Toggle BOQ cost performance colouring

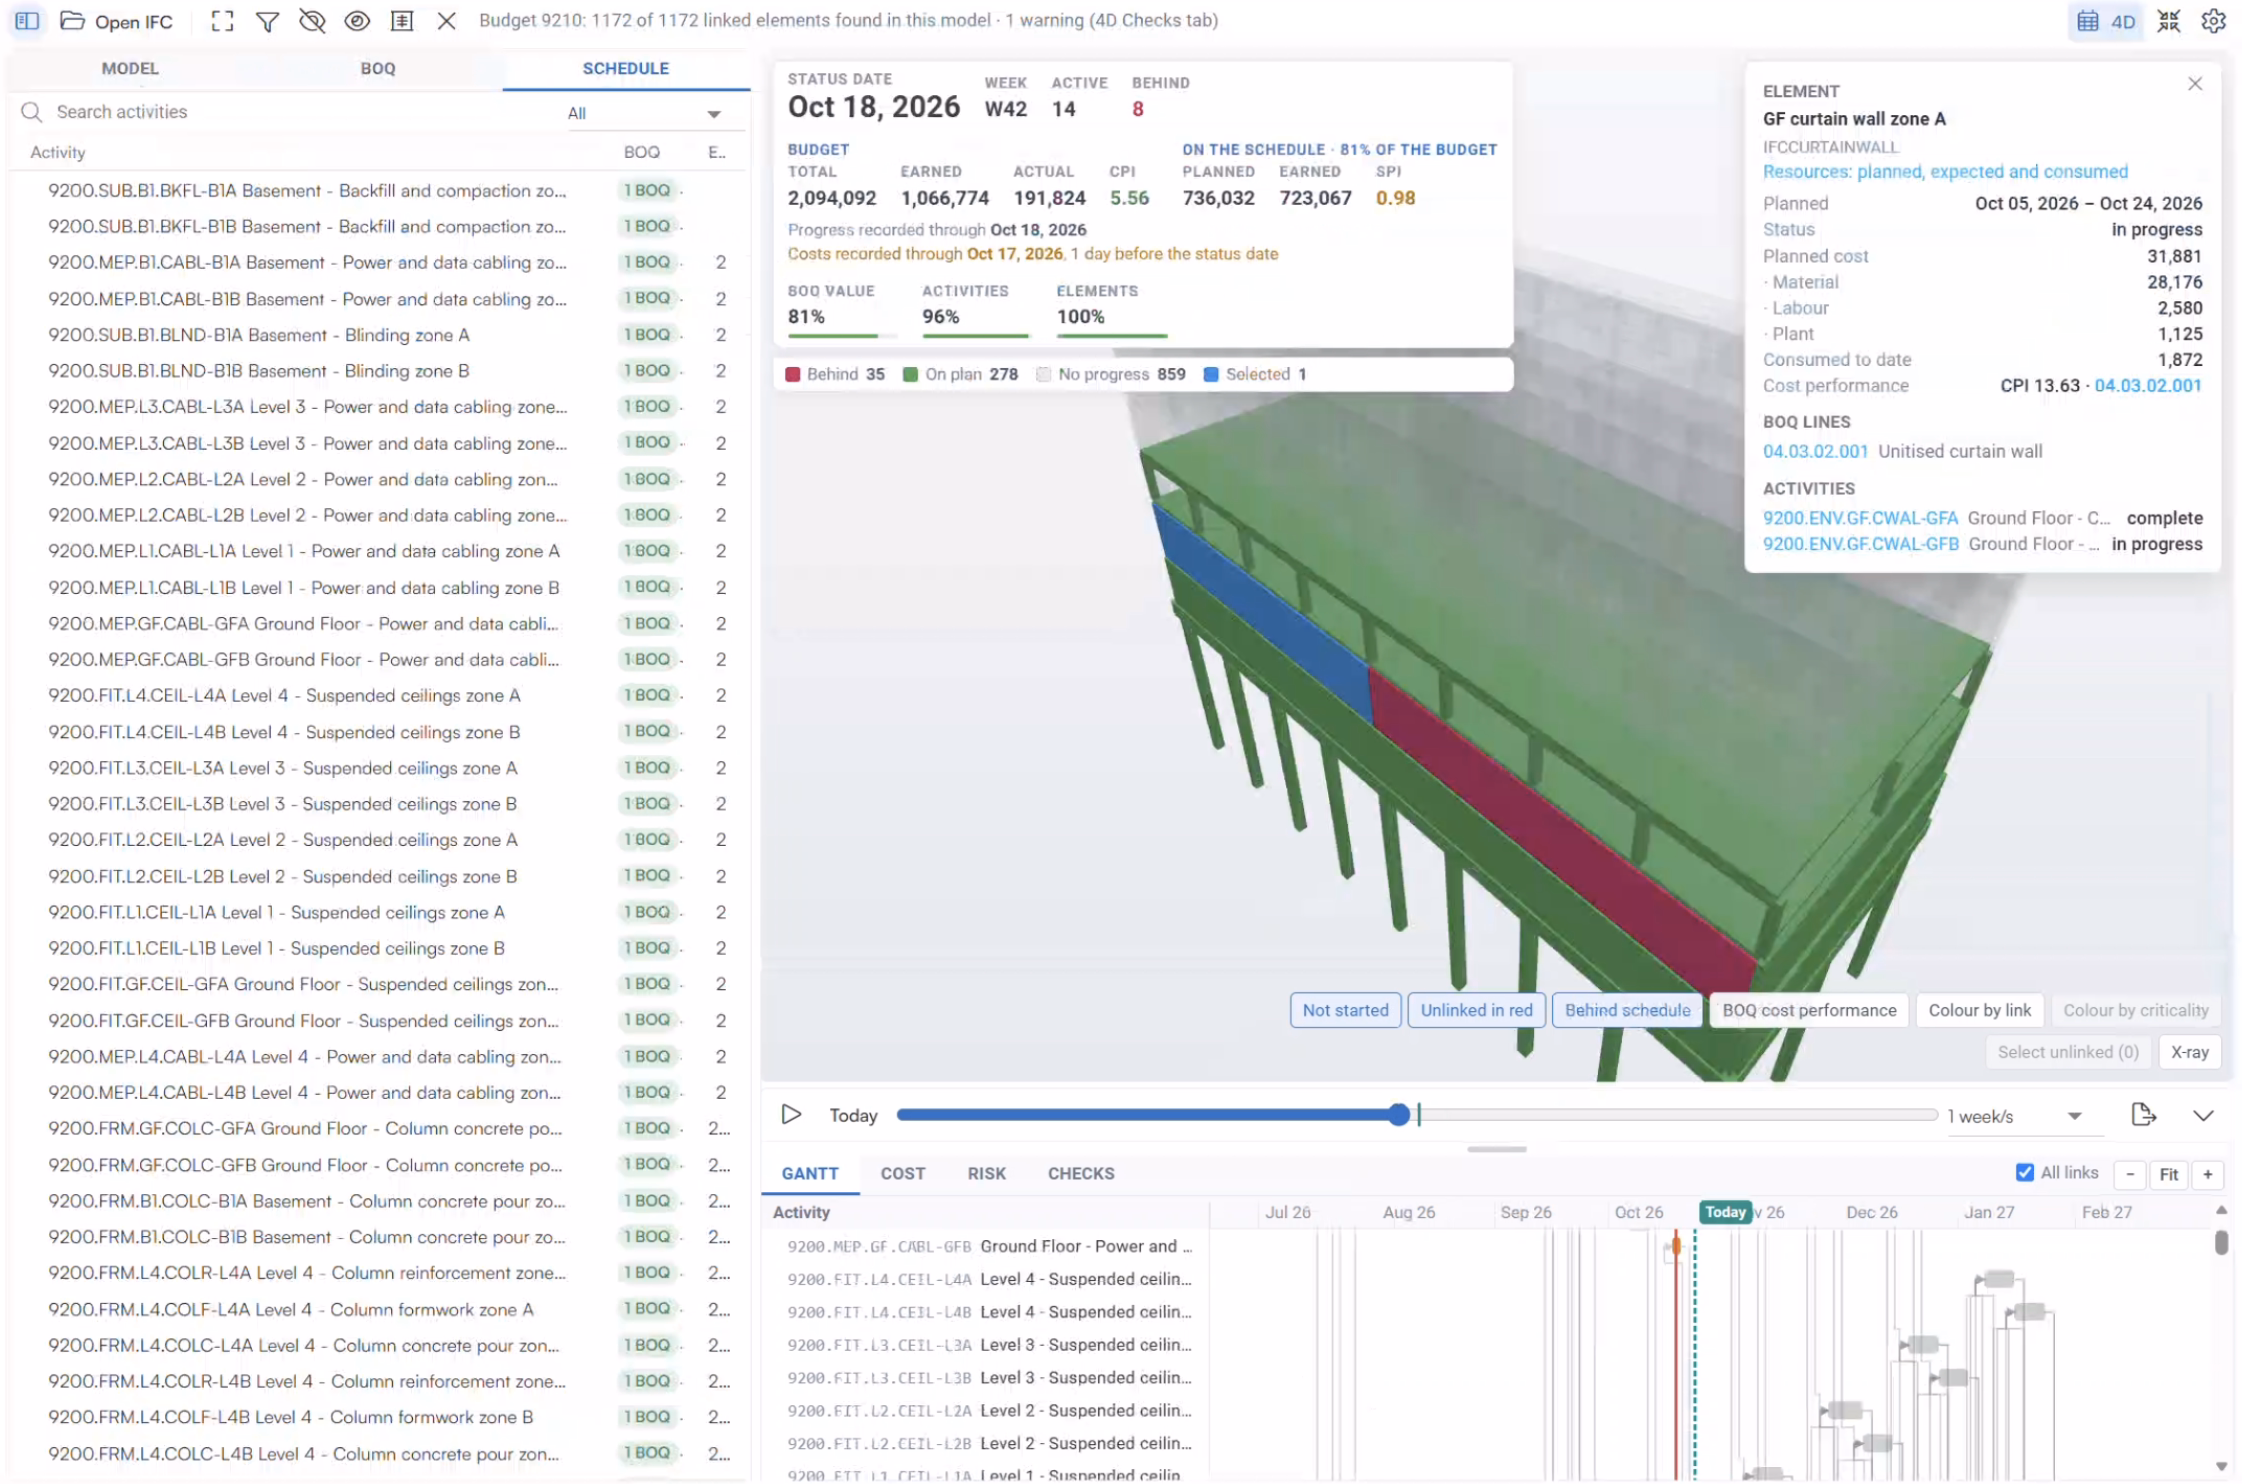pos(1809,1010)
